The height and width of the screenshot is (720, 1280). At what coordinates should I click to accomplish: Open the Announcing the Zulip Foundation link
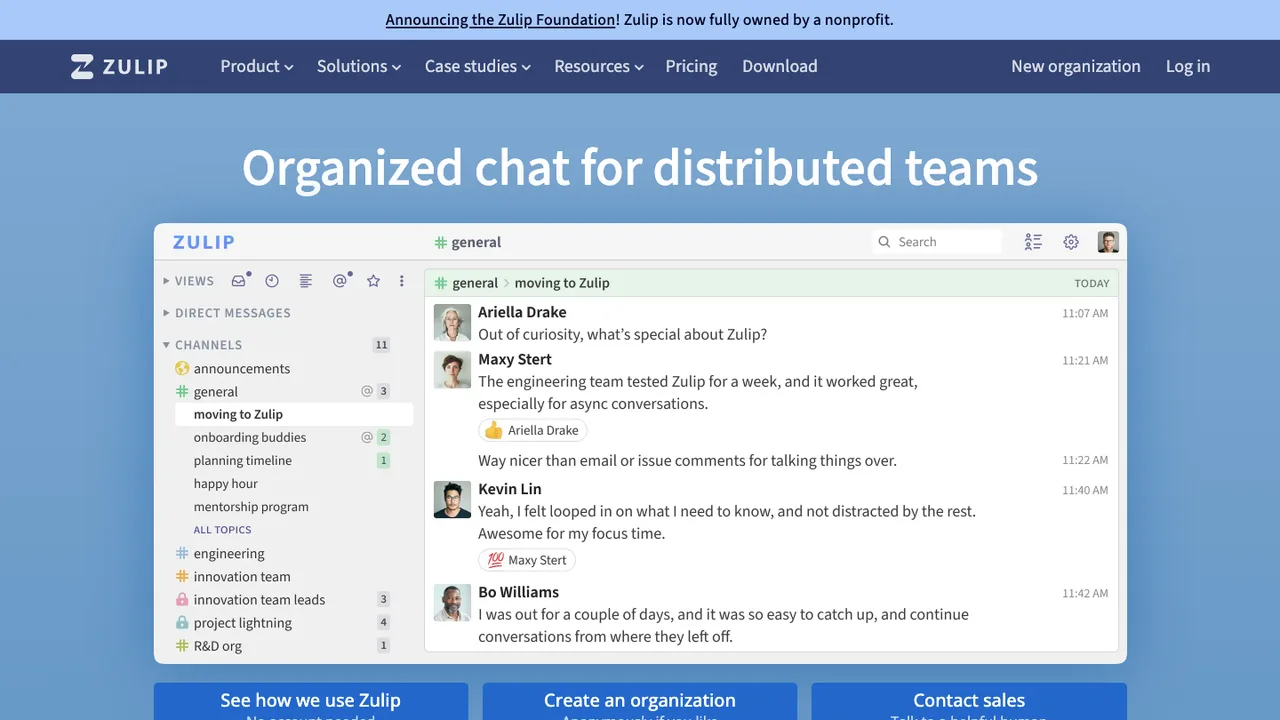tap(500, 20)
